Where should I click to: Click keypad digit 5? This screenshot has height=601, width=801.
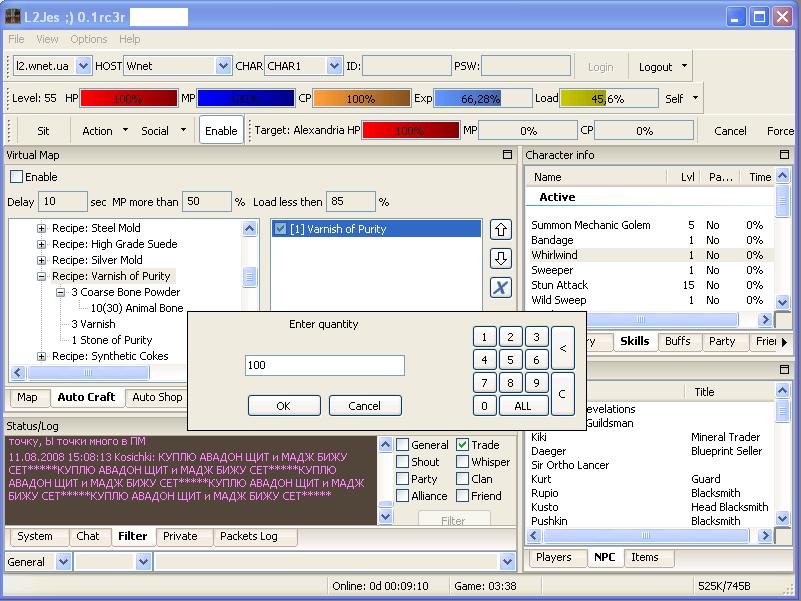pyautogui.click(x=510, y=360)
